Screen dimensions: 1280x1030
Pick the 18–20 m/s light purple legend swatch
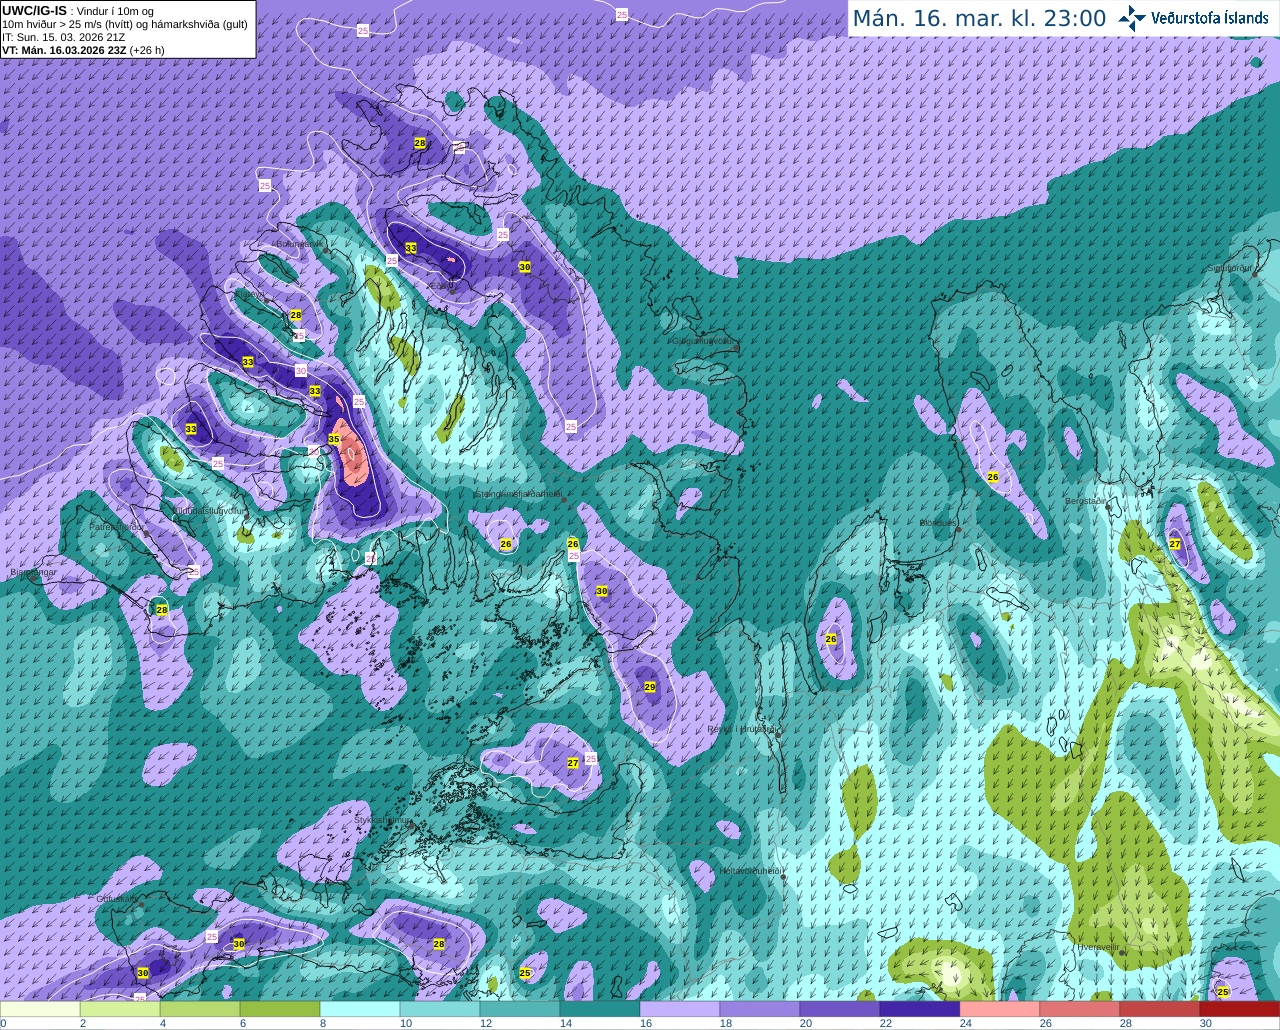pos(760,1009)
